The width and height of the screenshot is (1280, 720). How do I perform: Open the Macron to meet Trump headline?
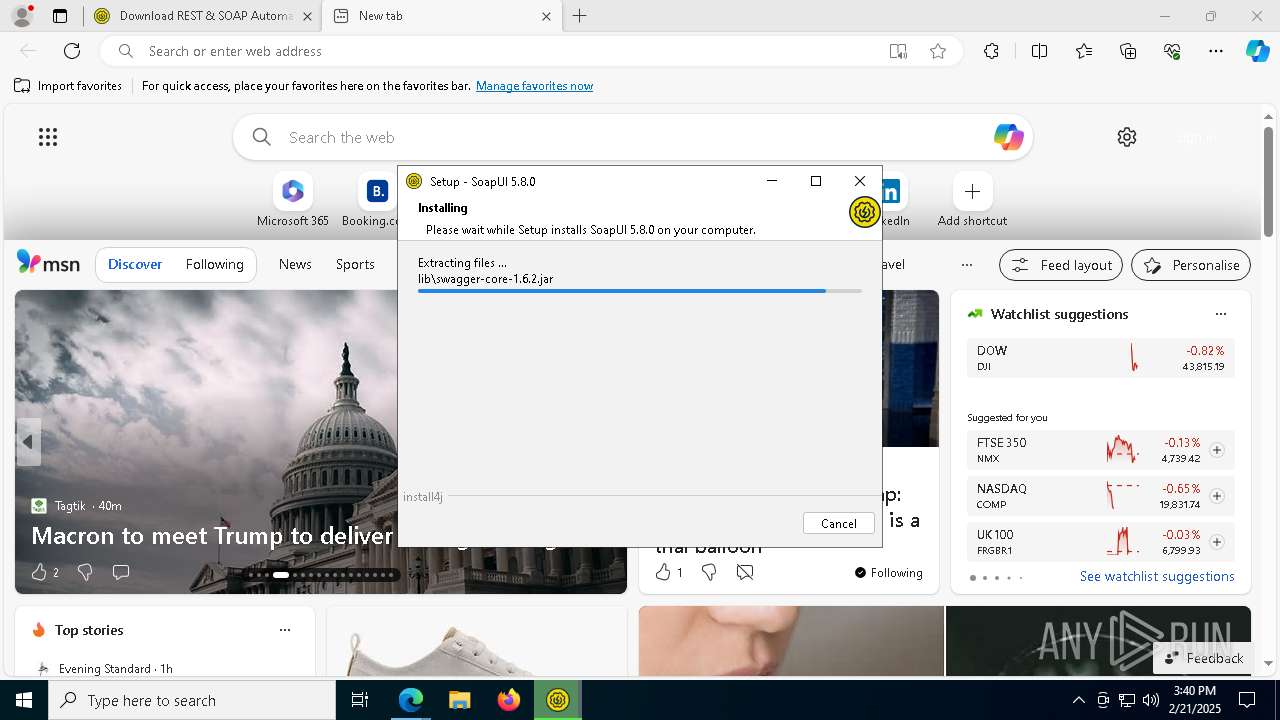[x=212, y=536]
